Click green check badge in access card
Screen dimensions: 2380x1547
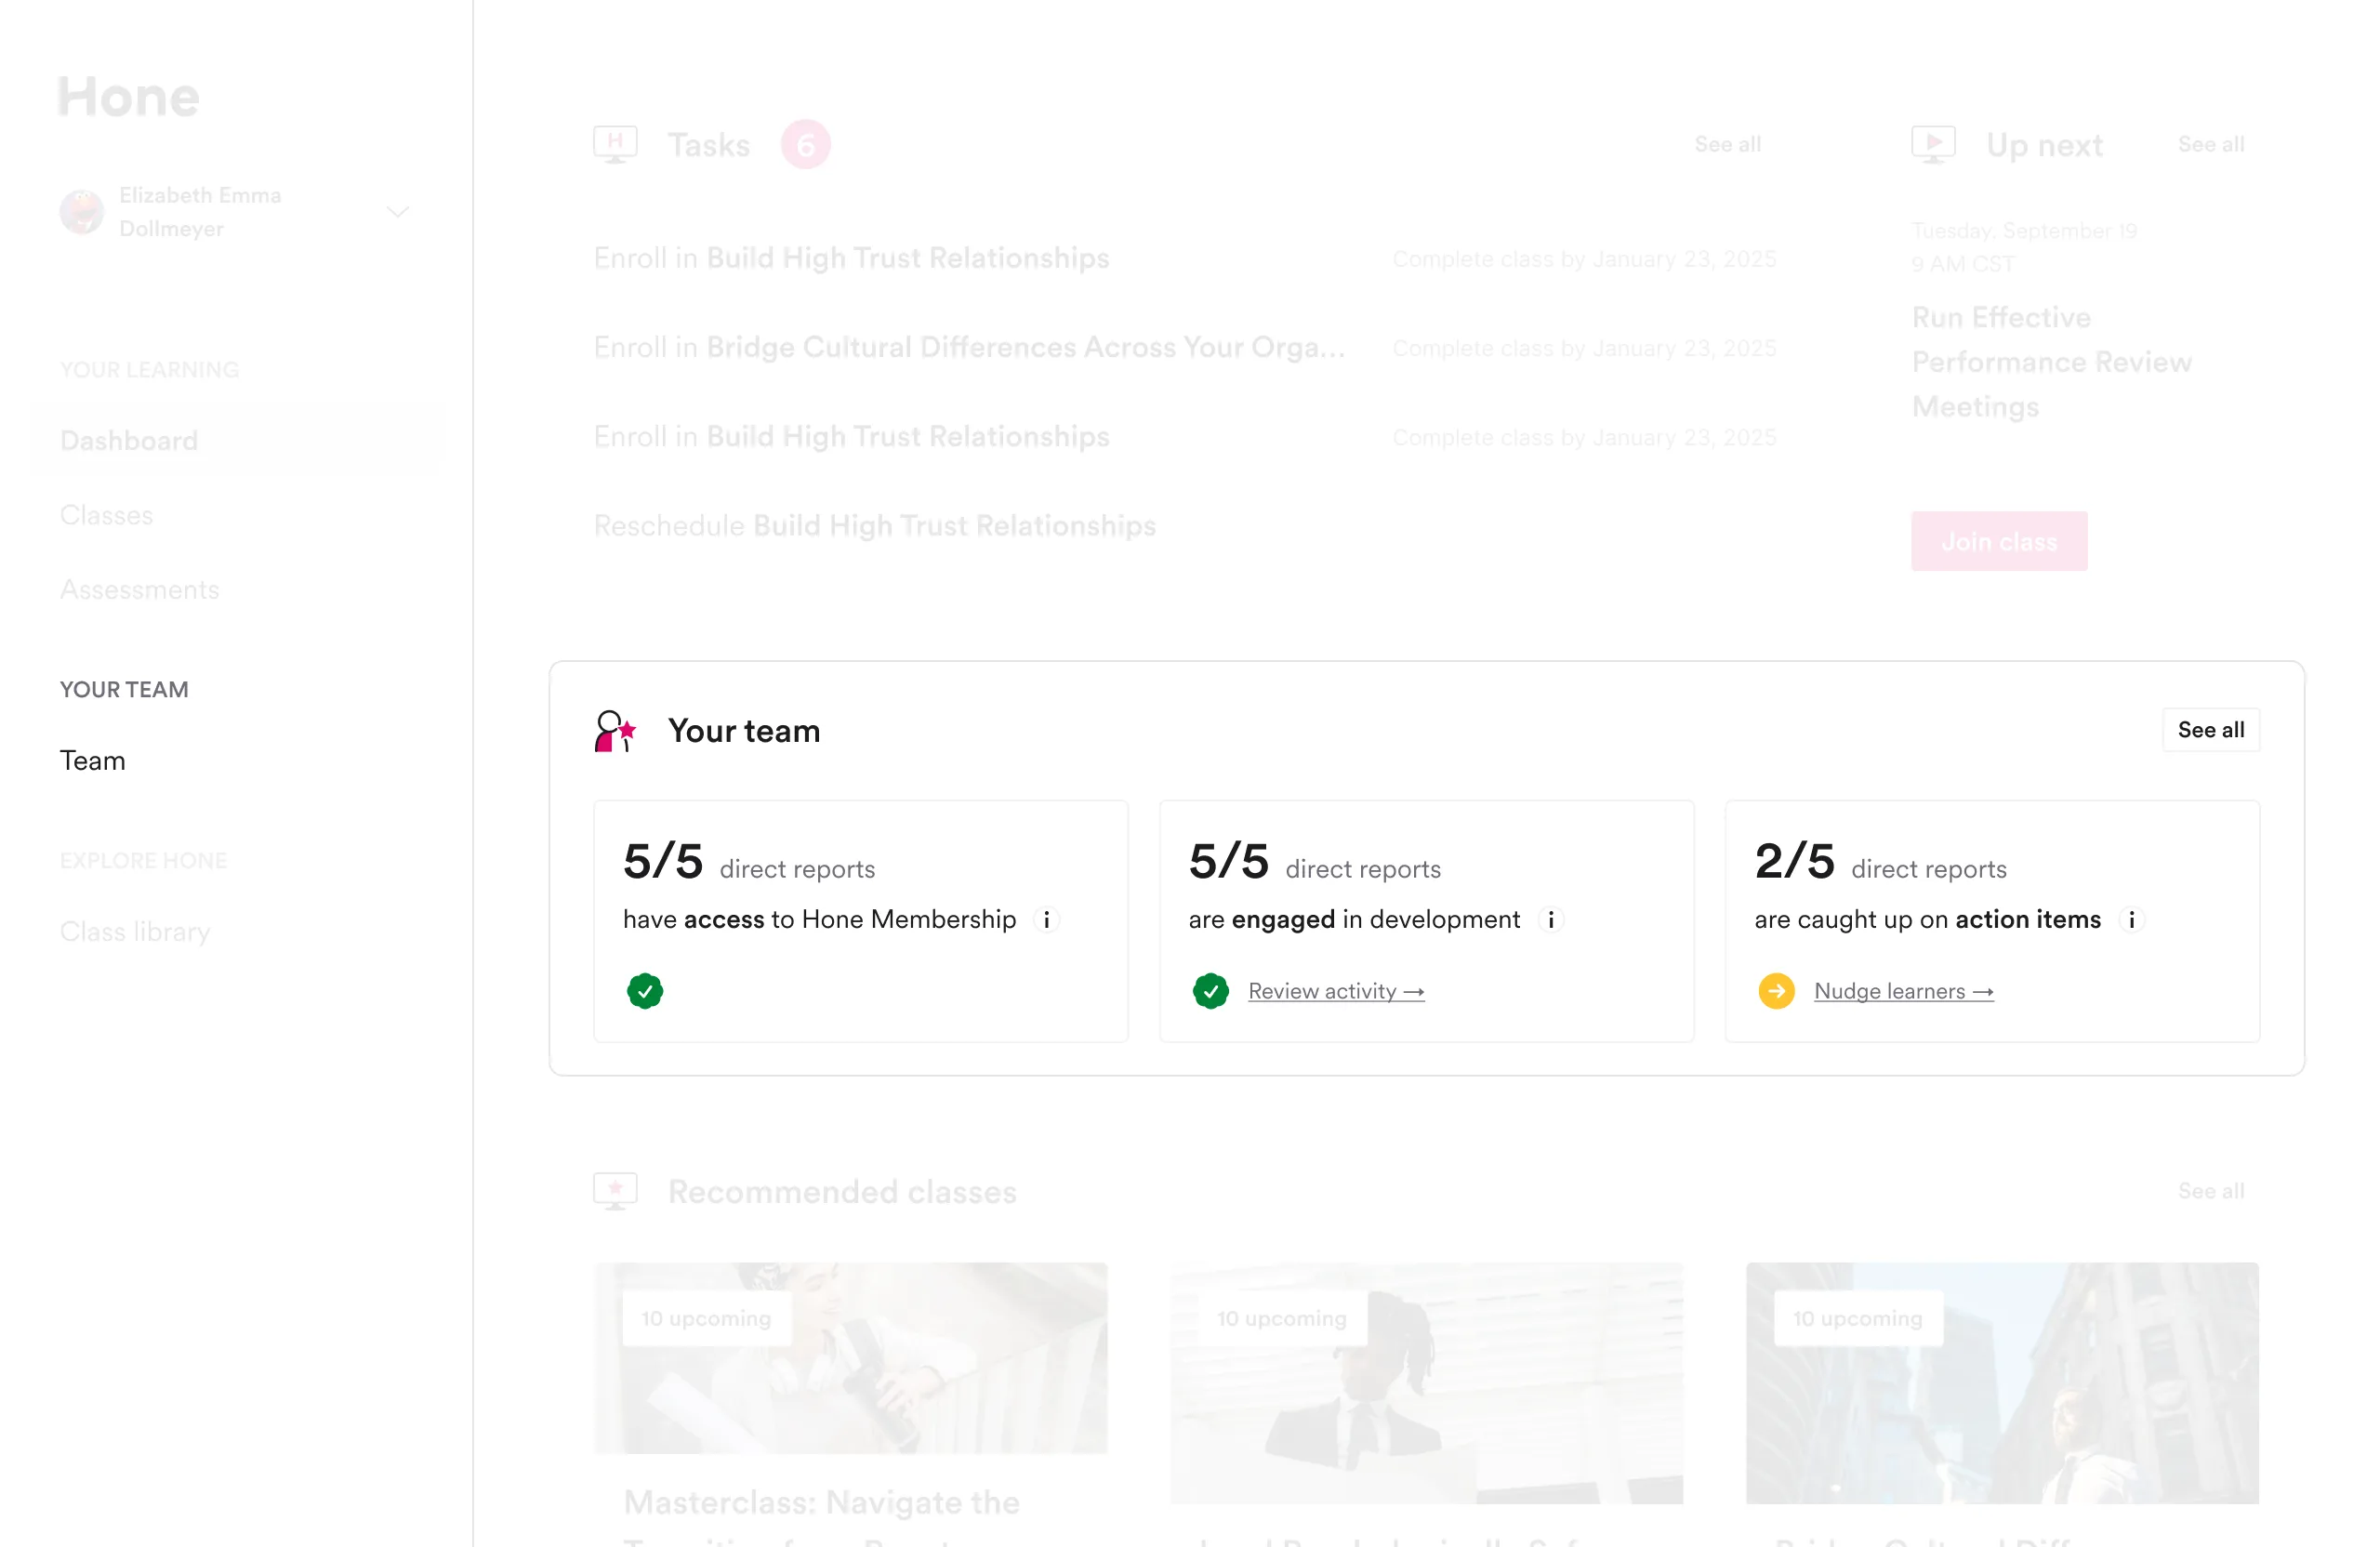pyautogui.click(x=645, y=991)
